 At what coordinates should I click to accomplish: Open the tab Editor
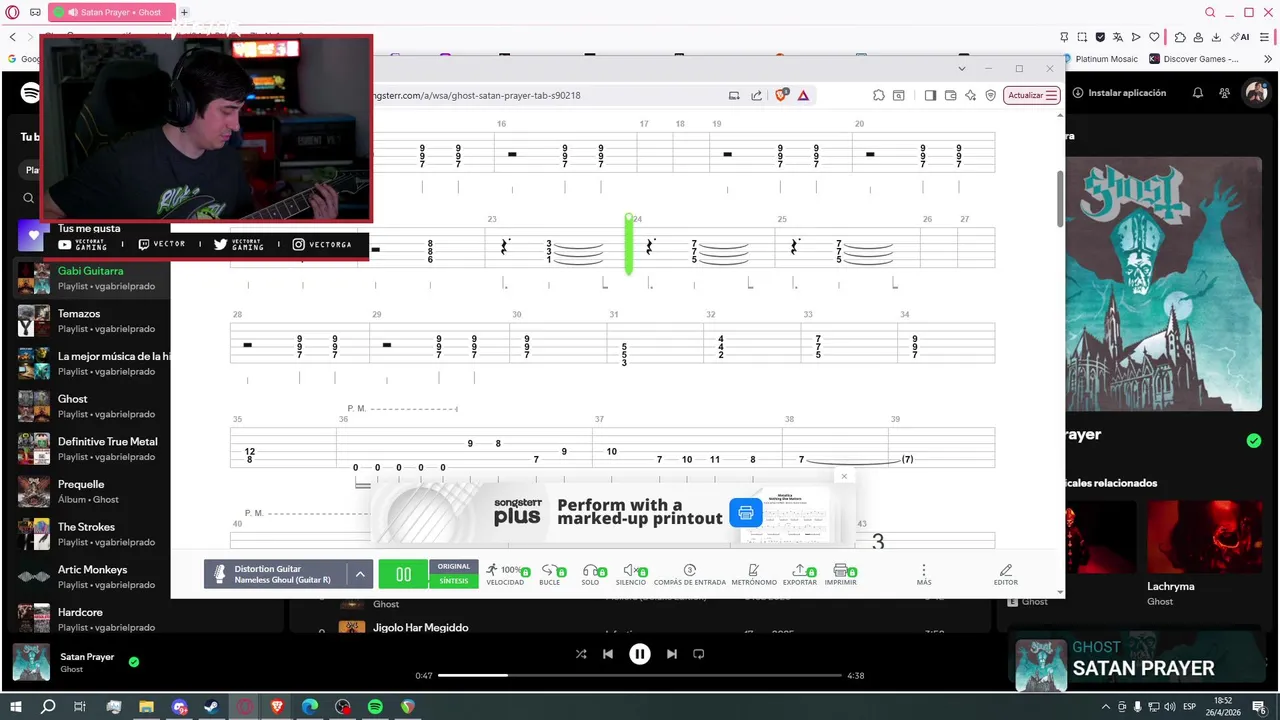1005,574
